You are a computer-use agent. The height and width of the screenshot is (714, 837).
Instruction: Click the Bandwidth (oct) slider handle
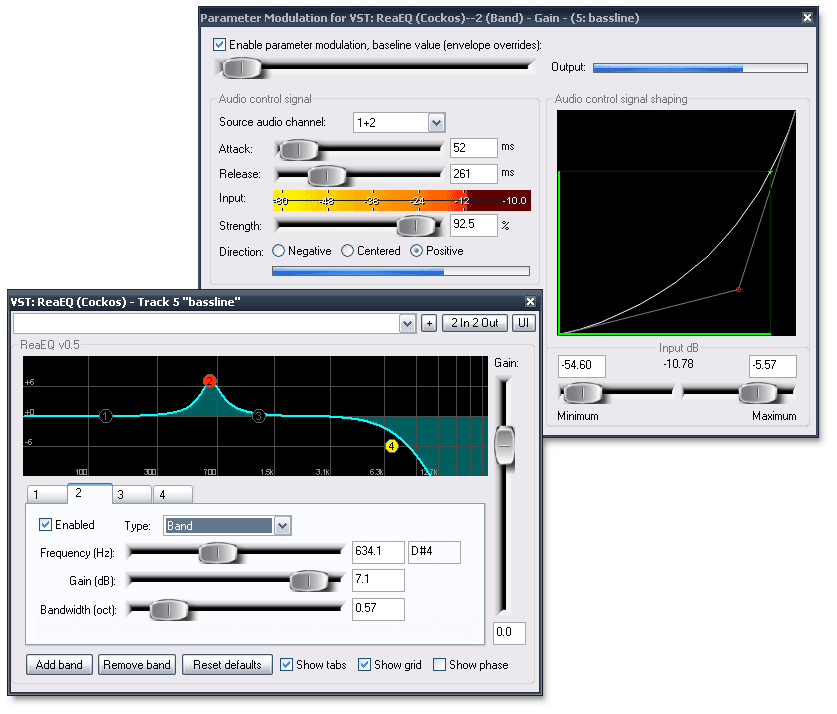(x=169, y=610)
